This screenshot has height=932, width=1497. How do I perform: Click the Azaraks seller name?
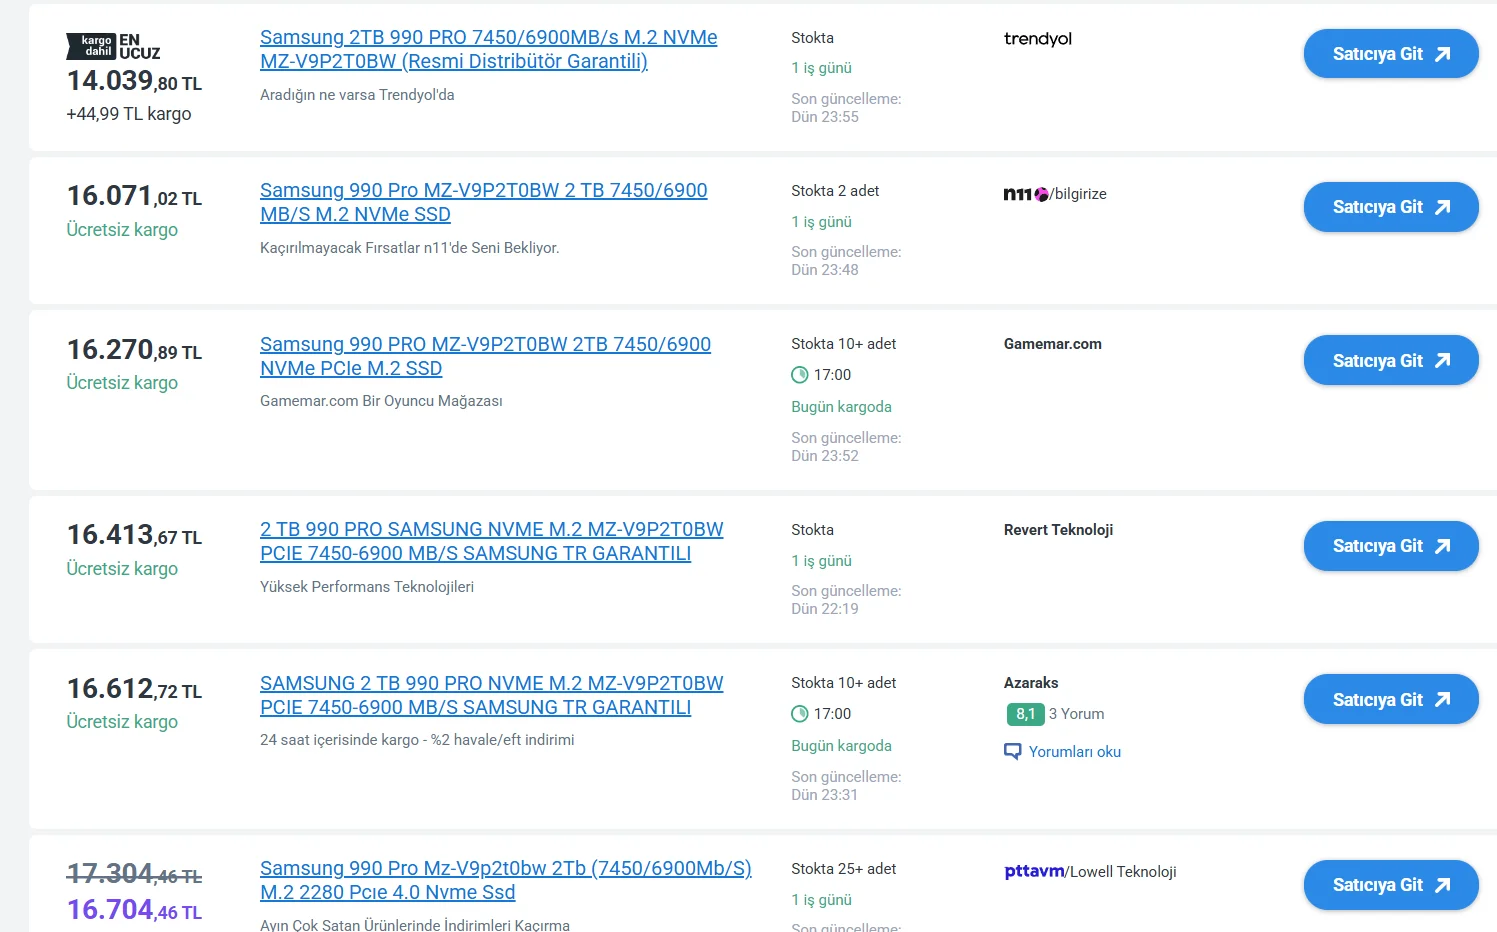coord(1031,683)
